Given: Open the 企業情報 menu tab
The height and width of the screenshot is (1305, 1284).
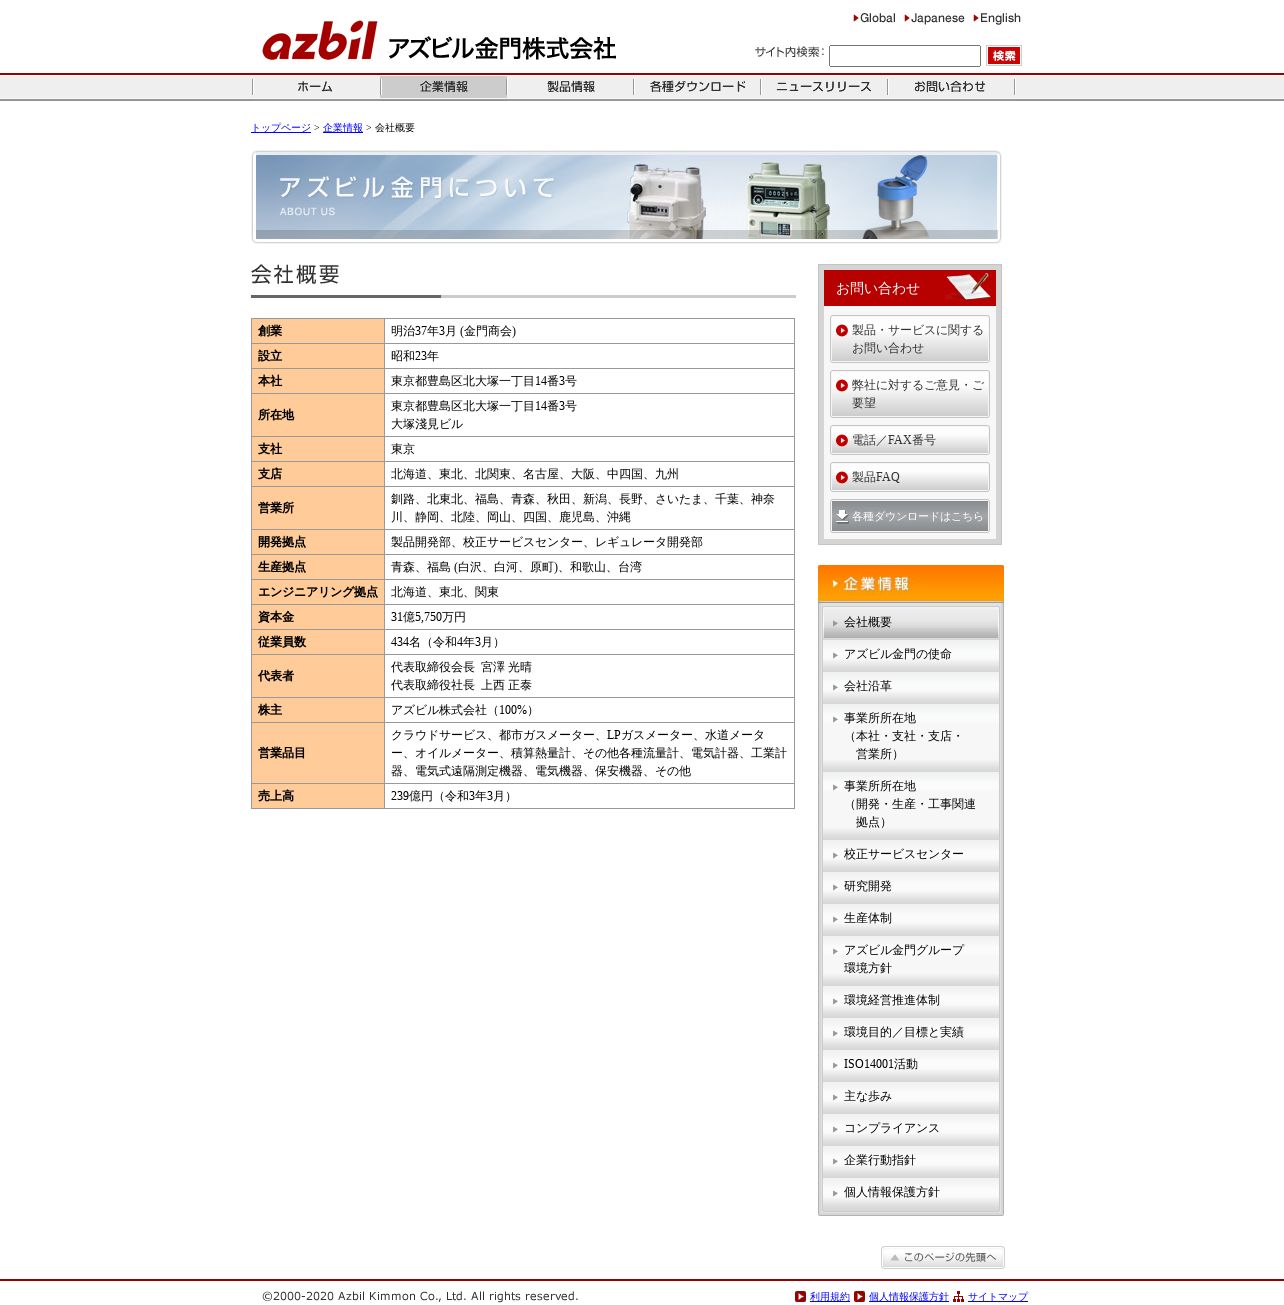Looking at the screenshot, I should tap(443, 87).
